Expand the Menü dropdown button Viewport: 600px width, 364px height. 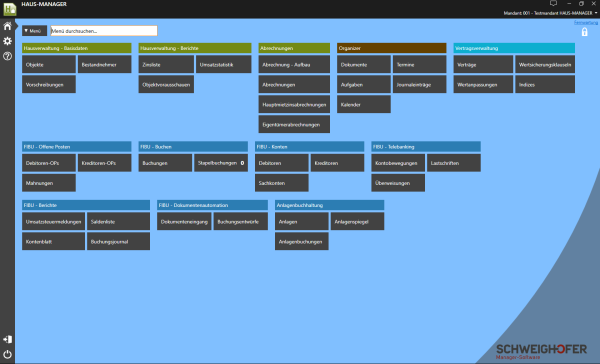coord(34,31)
